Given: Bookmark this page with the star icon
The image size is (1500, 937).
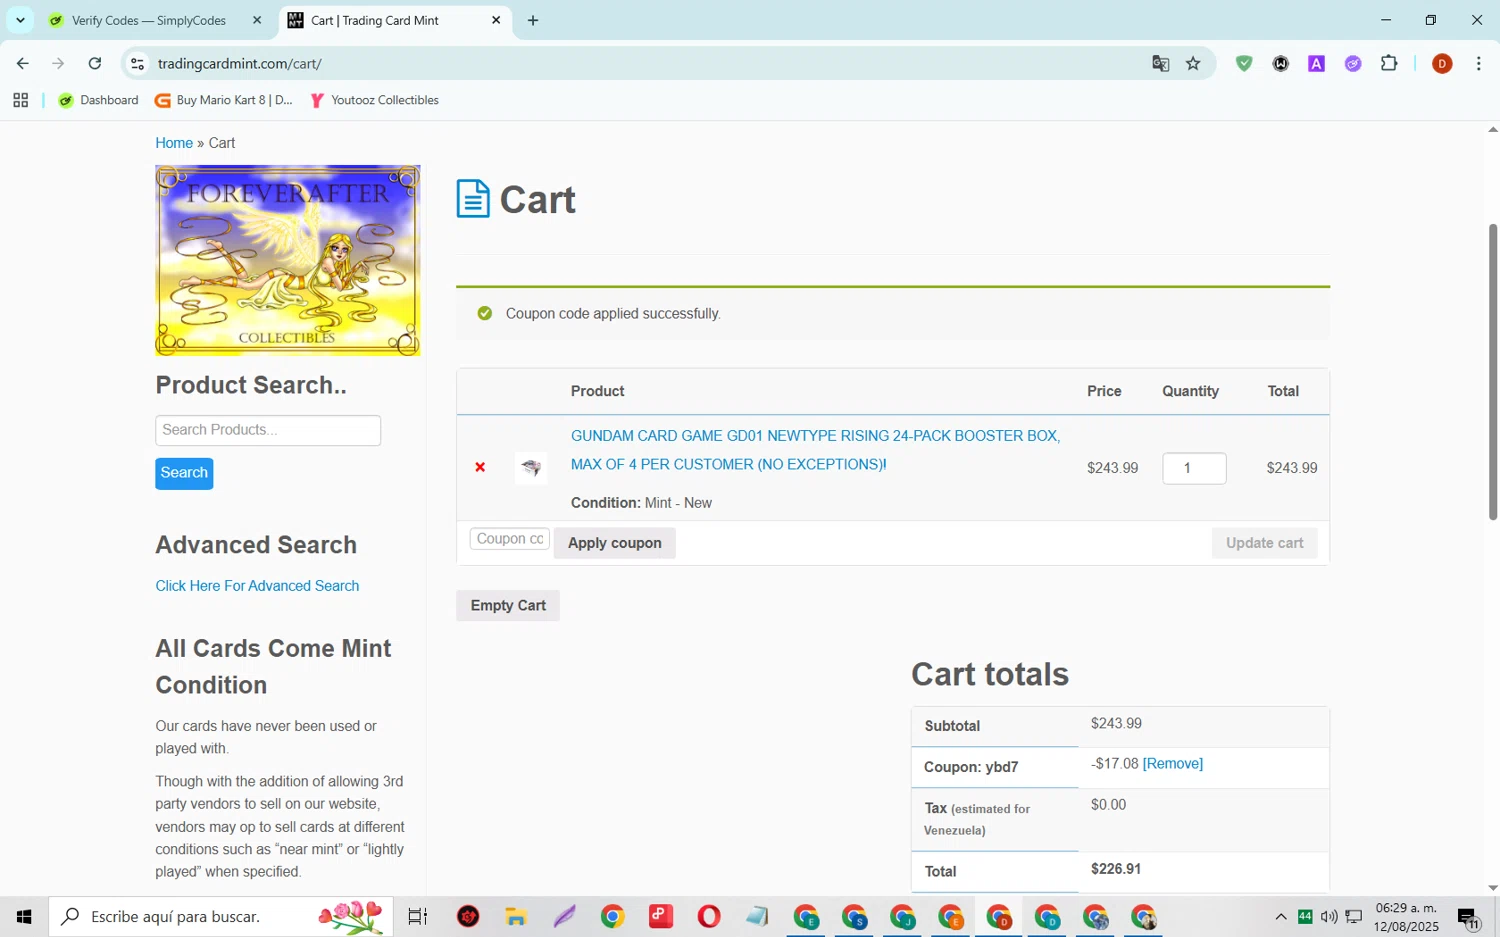Looking at the screenshot, I should 1193,63.
